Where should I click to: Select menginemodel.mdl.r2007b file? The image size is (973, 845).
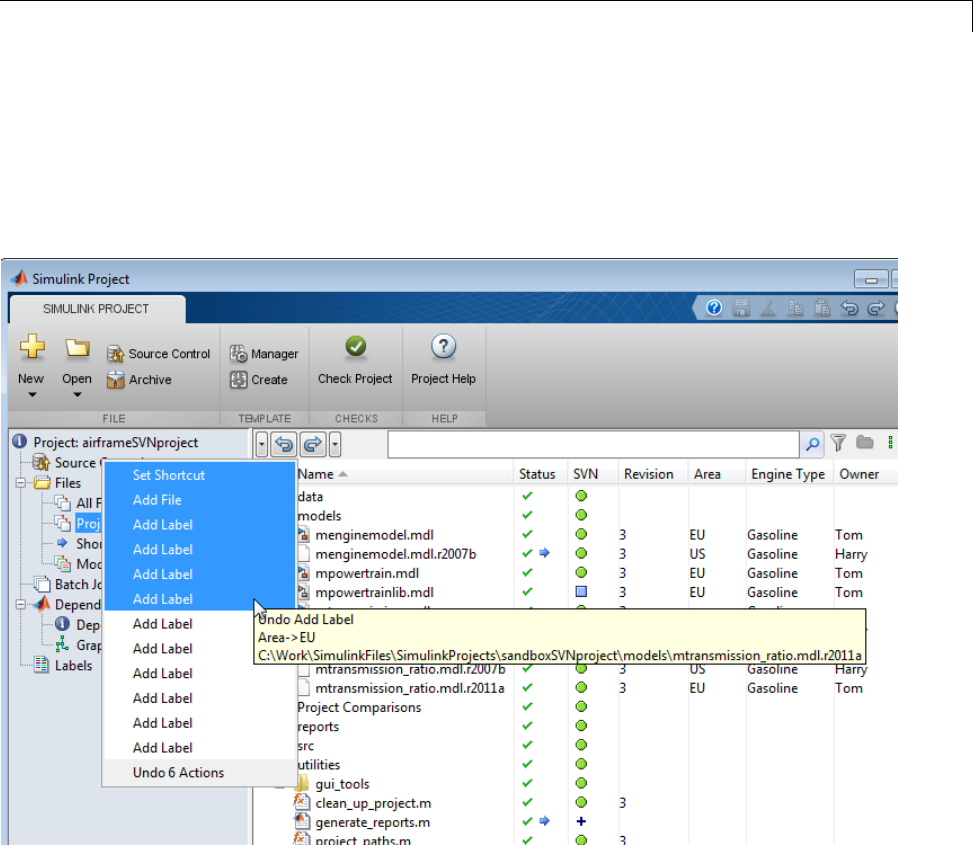pos(395,554)
